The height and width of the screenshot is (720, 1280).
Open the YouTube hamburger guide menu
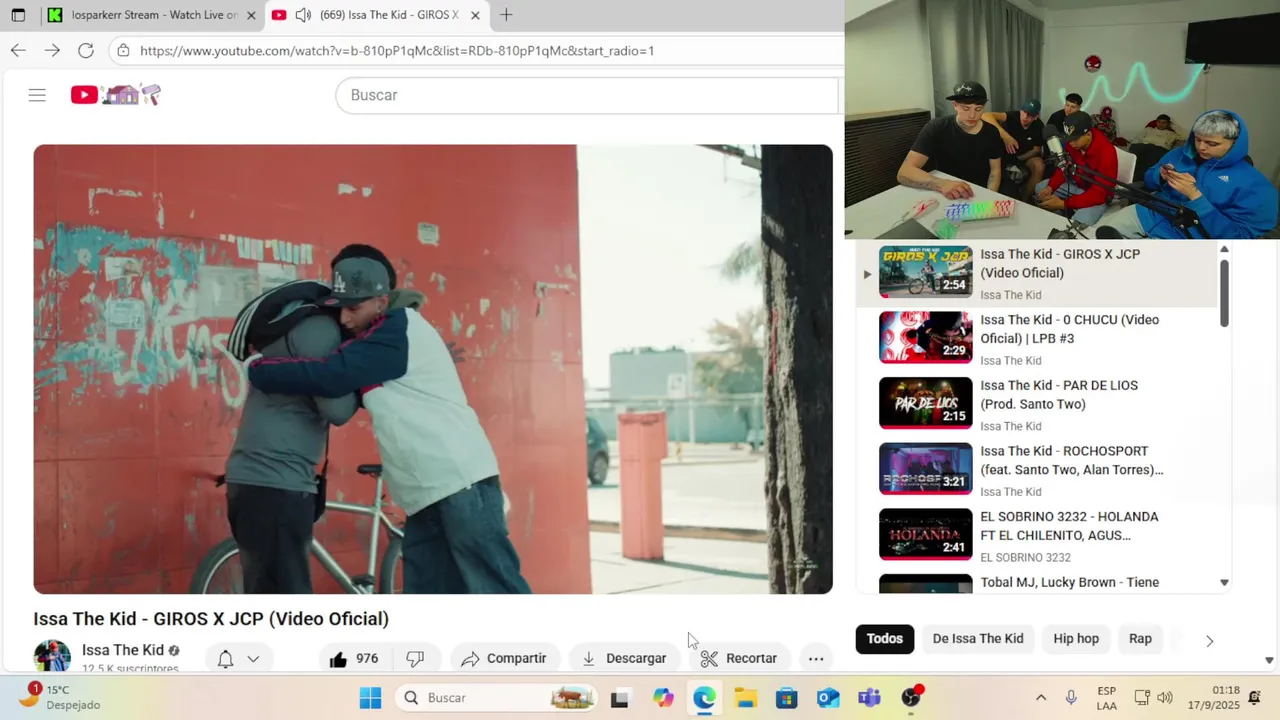[x=37, y=95]
